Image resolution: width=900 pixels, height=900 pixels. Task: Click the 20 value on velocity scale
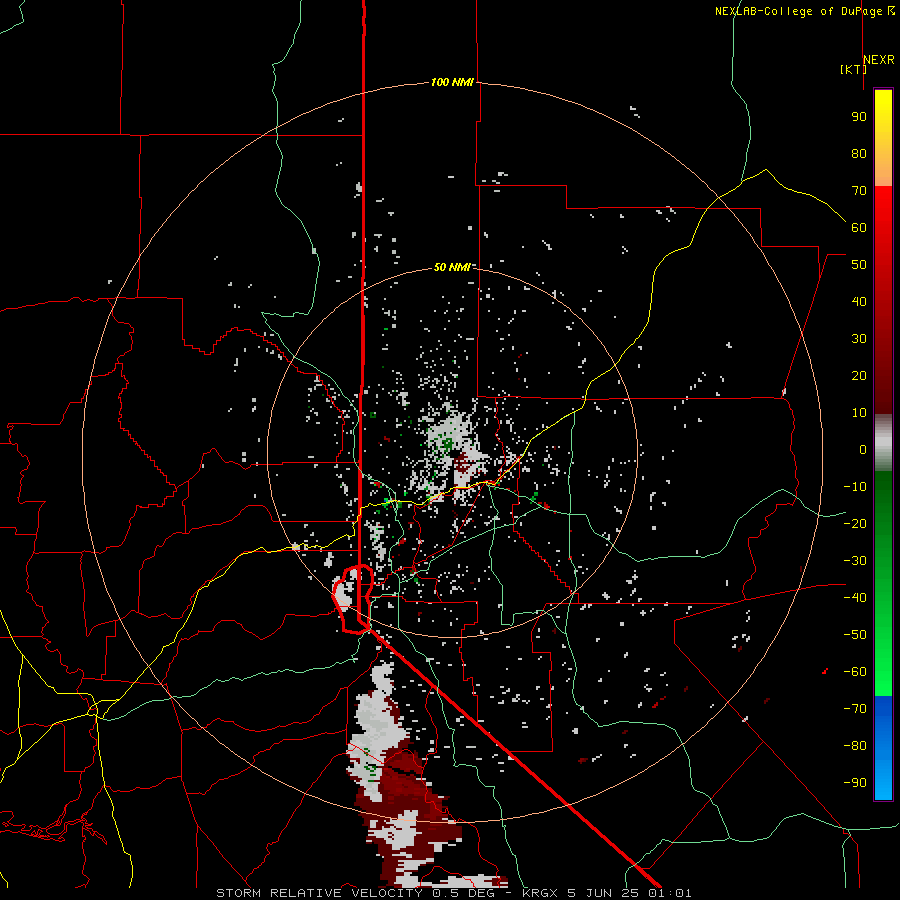click(x=859, y=375)
